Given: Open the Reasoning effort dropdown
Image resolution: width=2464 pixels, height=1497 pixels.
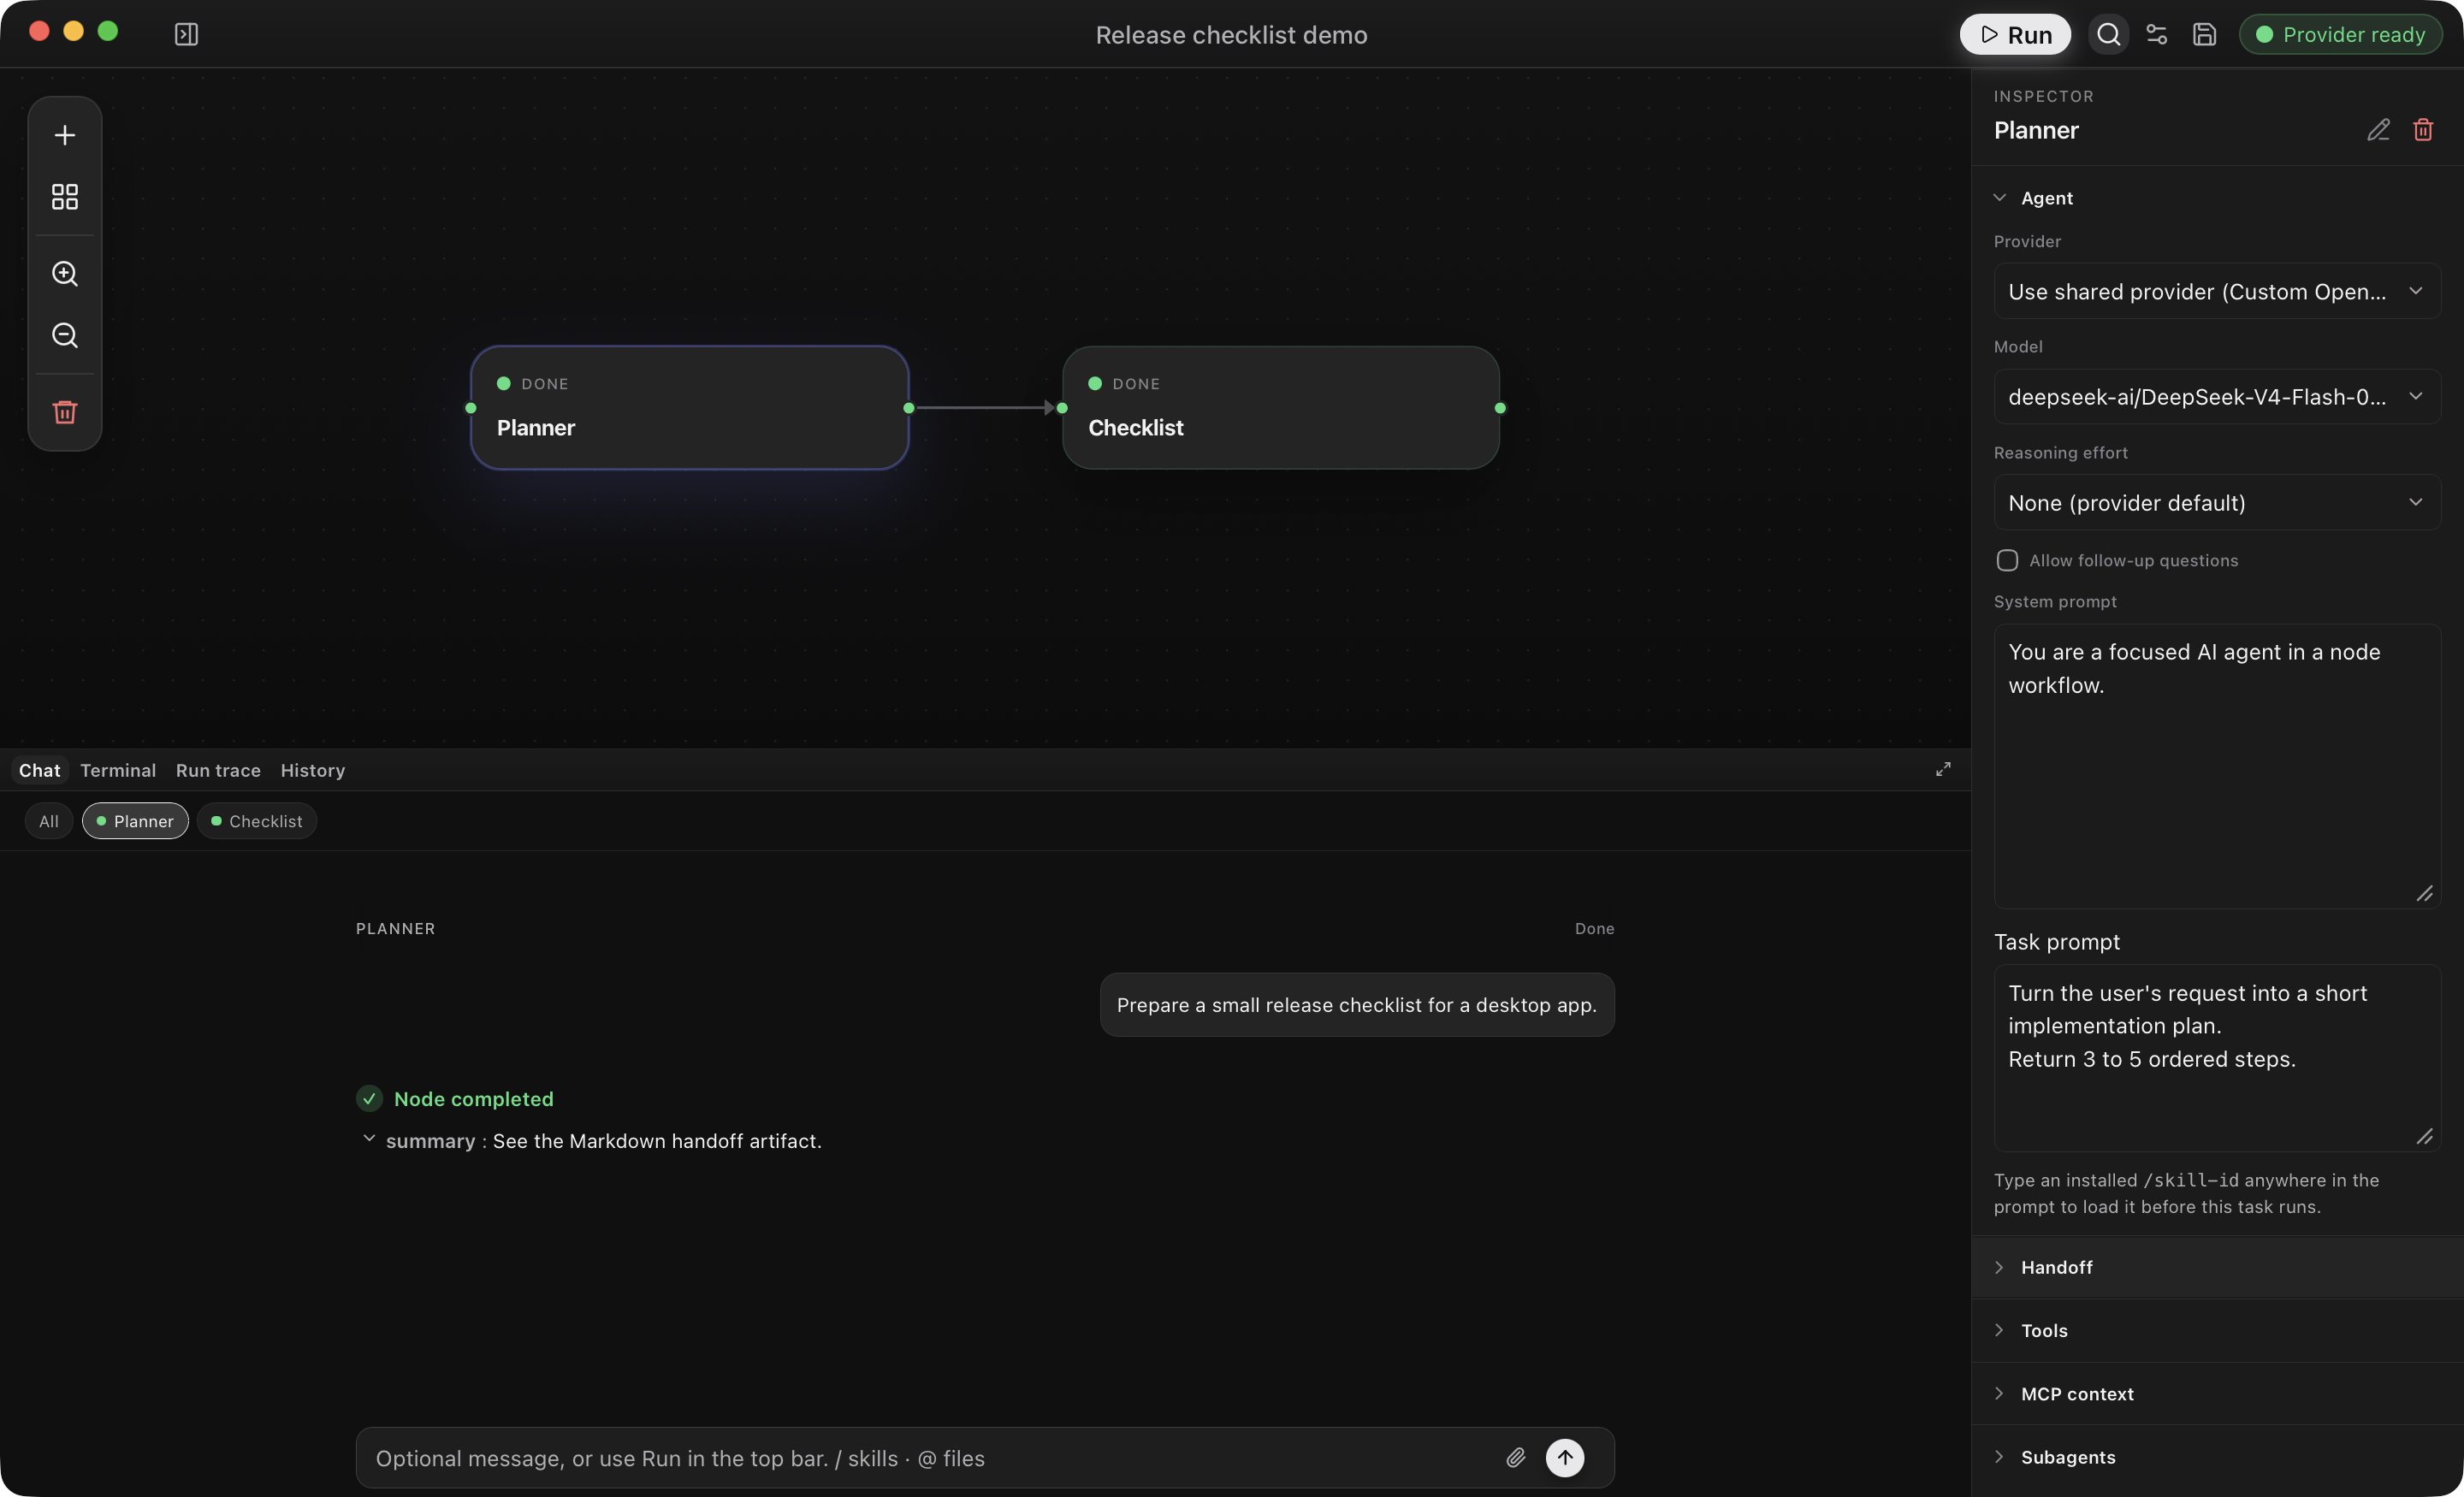Looking at the screenshot, I should point(2217,502).
